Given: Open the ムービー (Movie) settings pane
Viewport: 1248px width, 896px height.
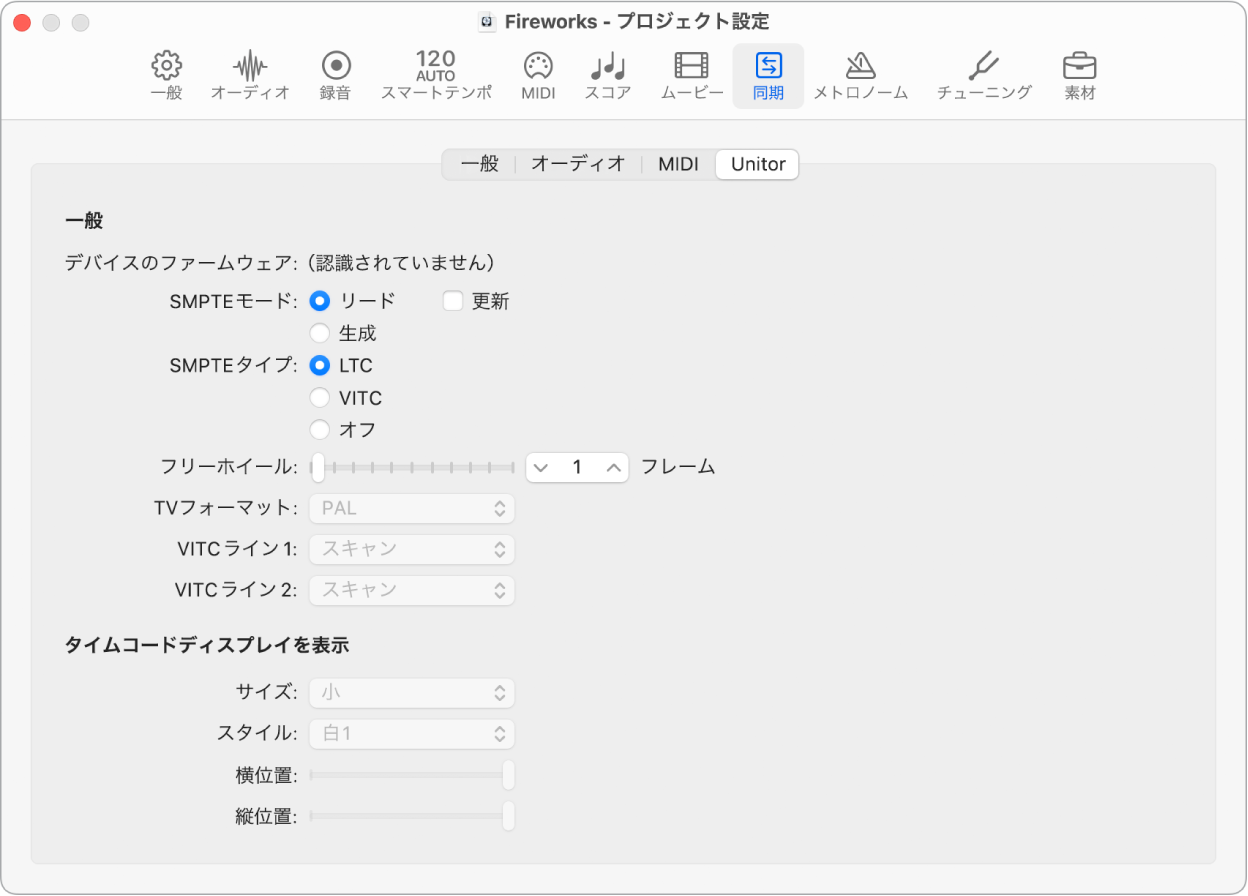Looking at the screenshot, I should pos(690,75).
